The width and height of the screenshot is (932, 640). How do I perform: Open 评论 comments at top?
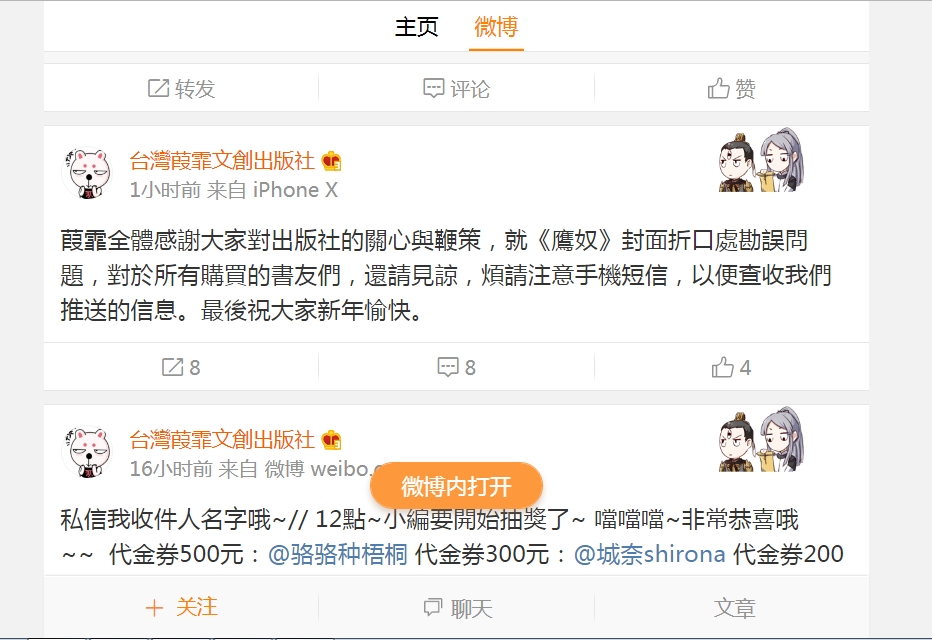pos(456,89)
